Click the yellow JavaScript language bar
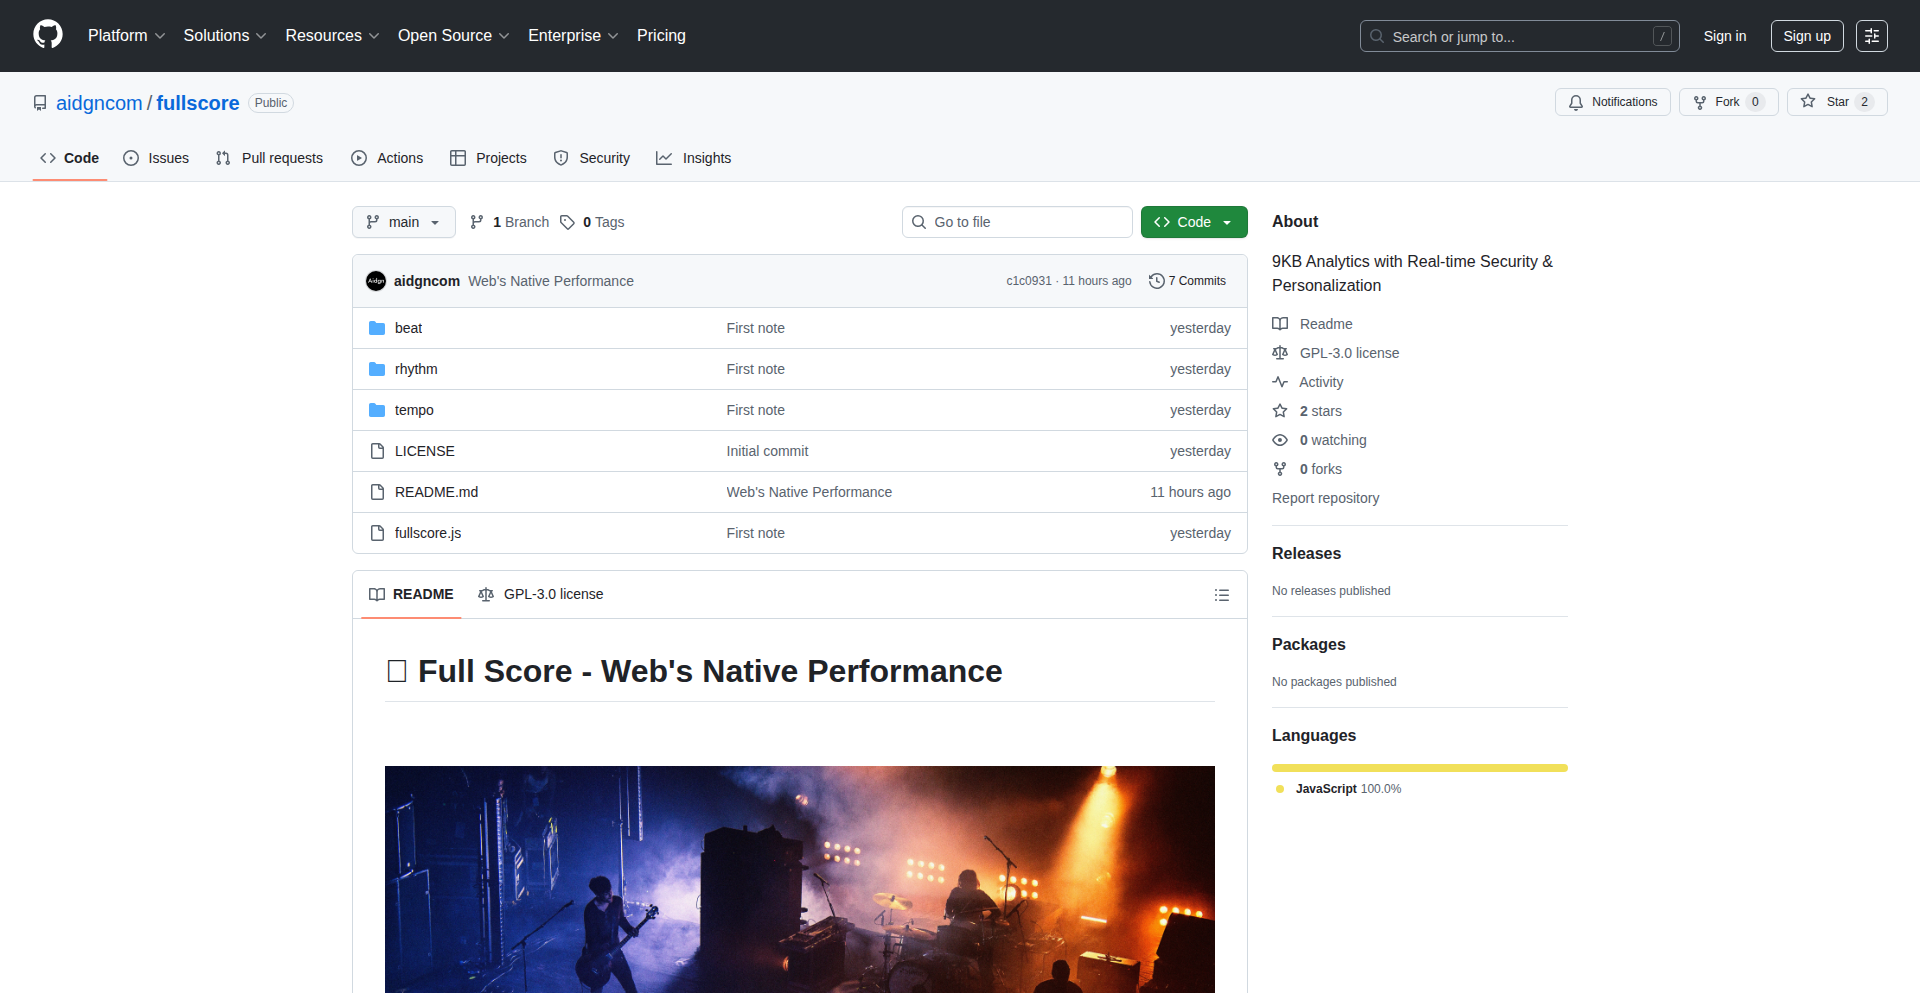 click(1419, 768)
